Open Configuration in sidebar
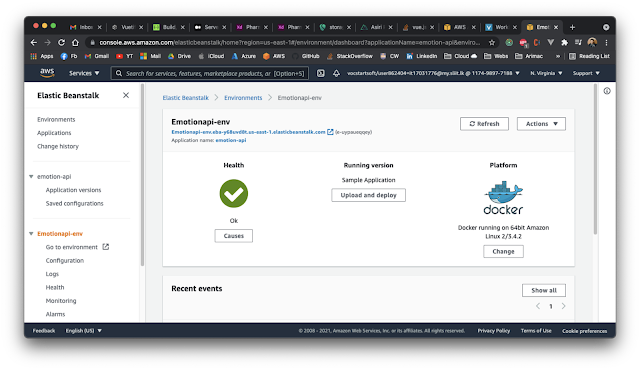Image resolution: width=640 pixels, height=370 pixels. pyautogui.click(x=65, y=261)
